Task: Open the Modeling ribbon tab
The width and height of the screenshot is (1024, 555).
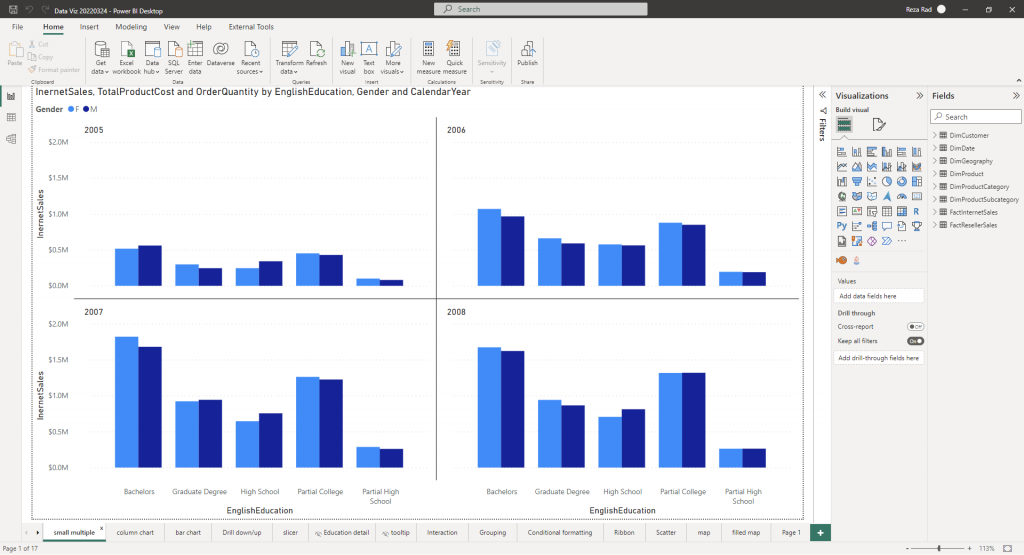Action: [130, 27]
